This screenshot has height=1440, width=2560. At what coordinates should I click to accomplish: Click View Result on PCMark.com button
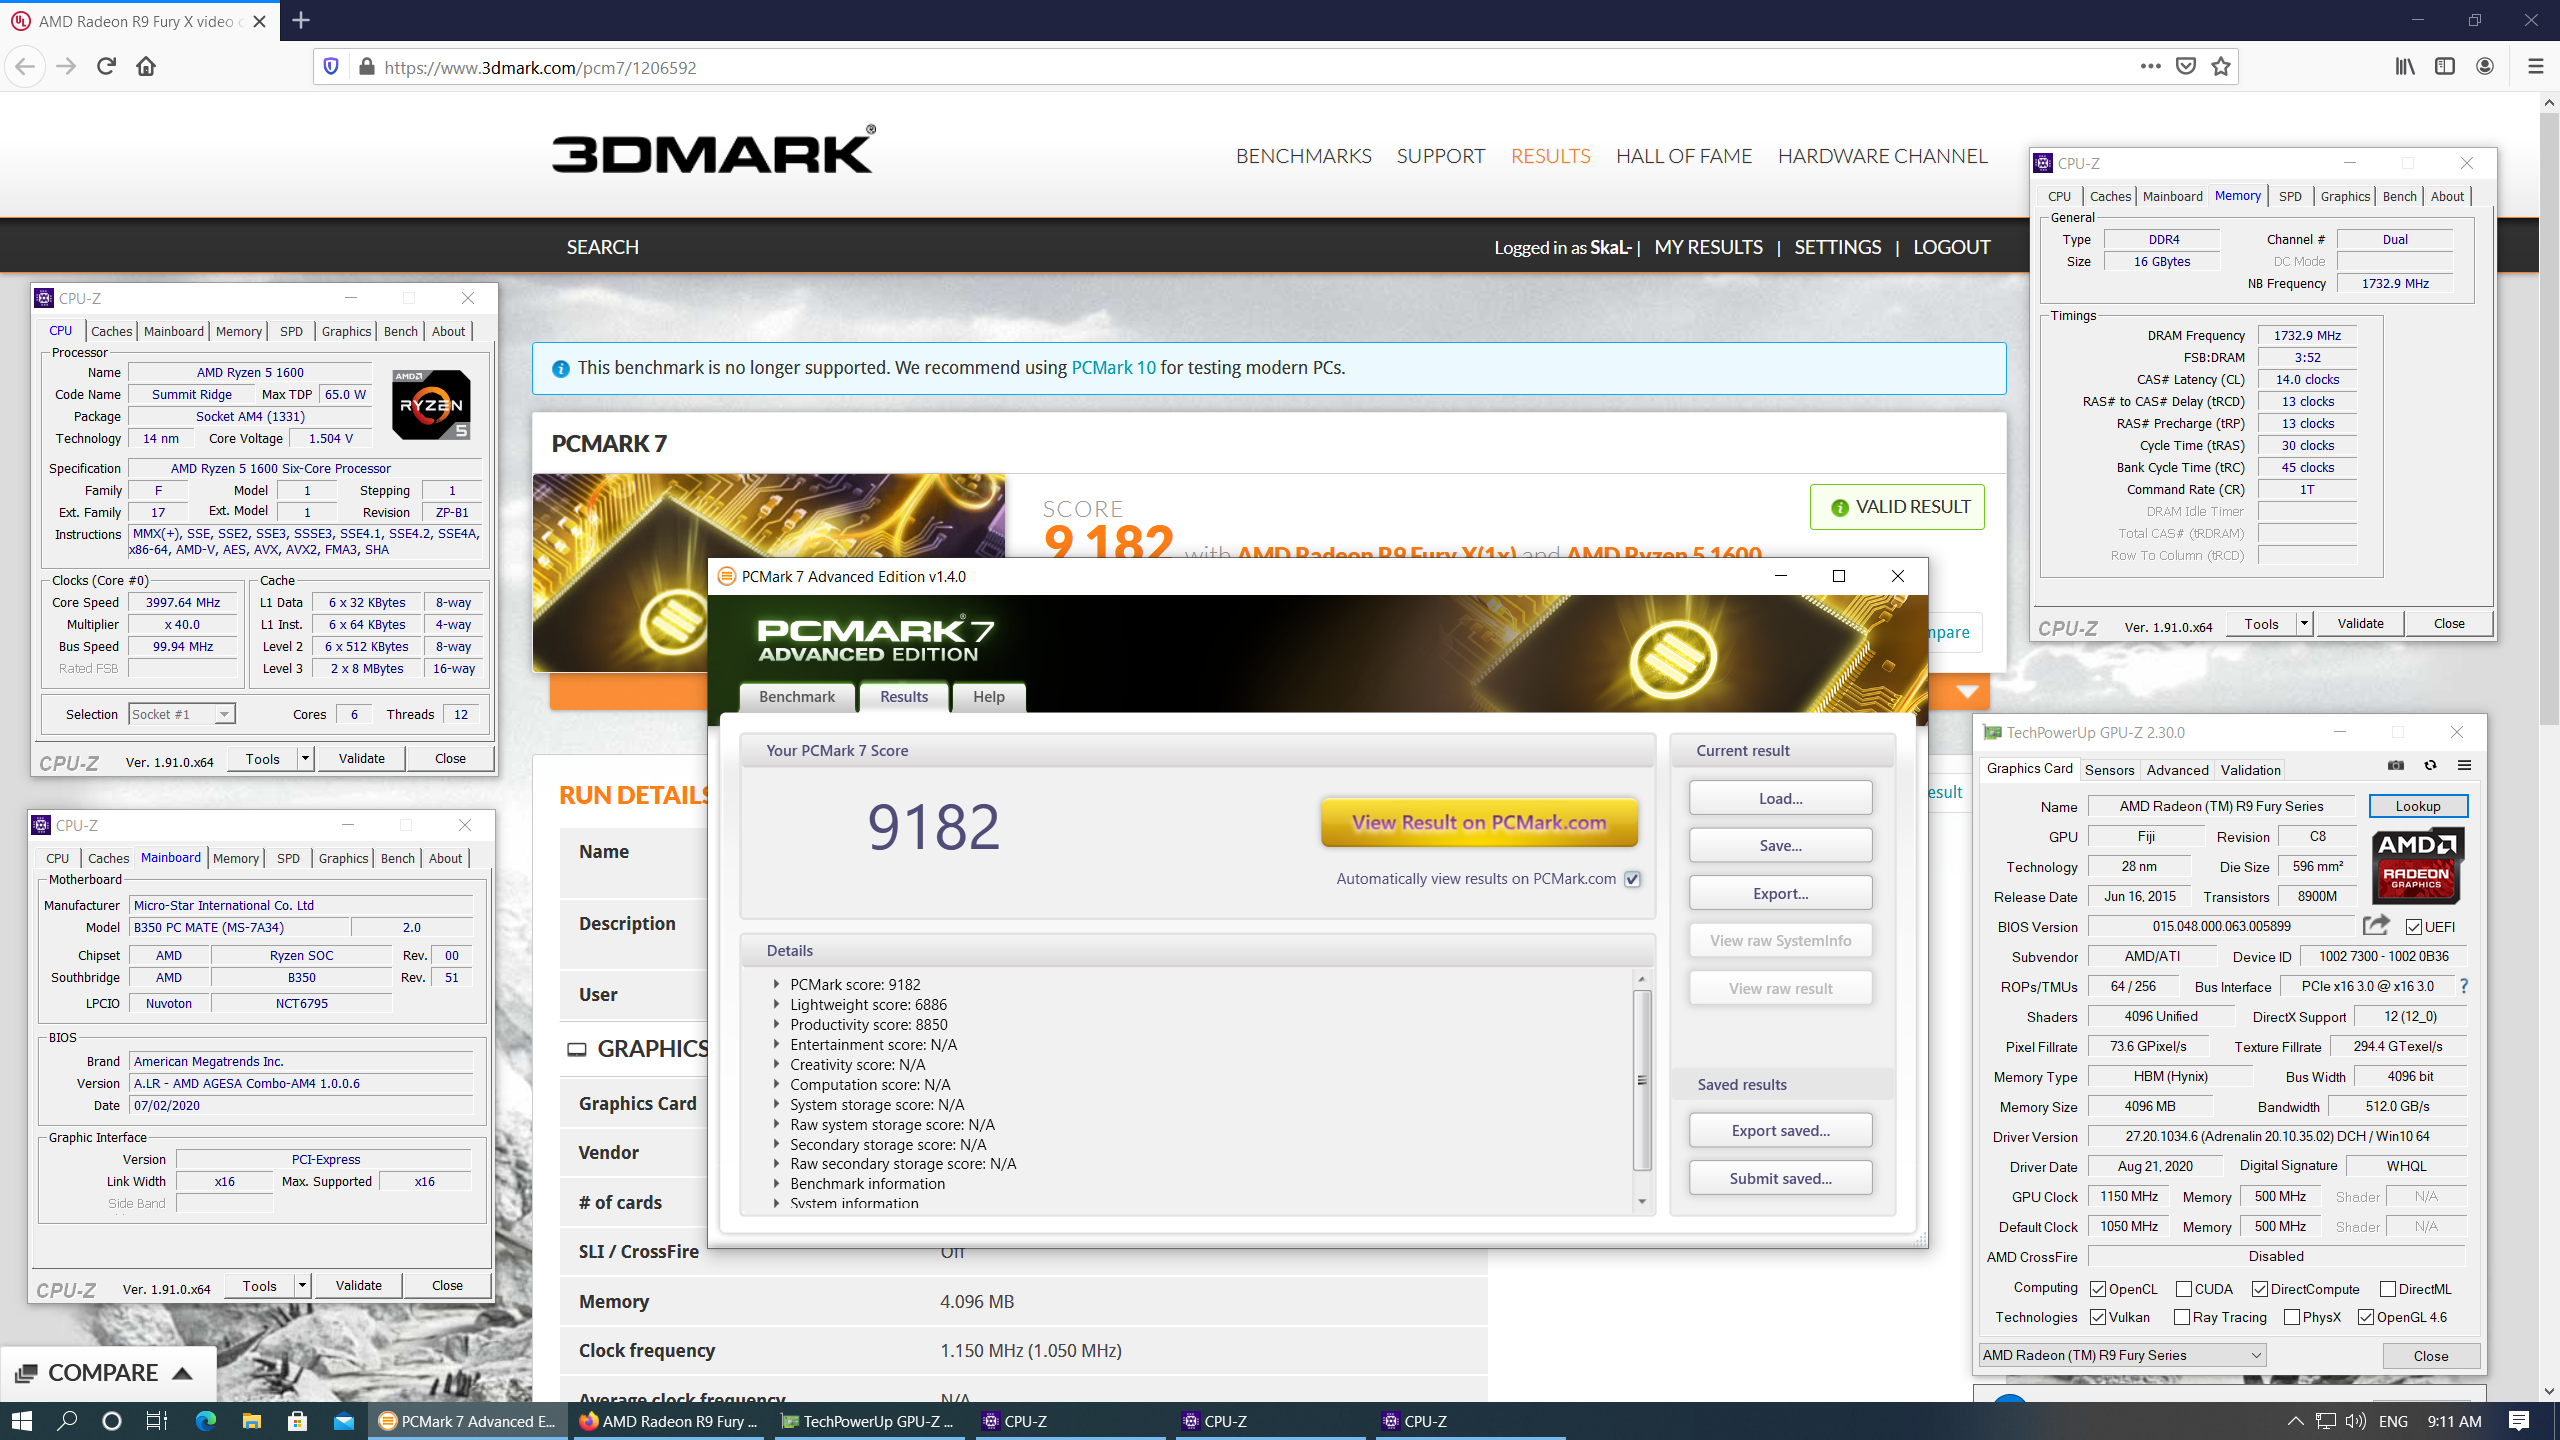tap(1479, 822)
